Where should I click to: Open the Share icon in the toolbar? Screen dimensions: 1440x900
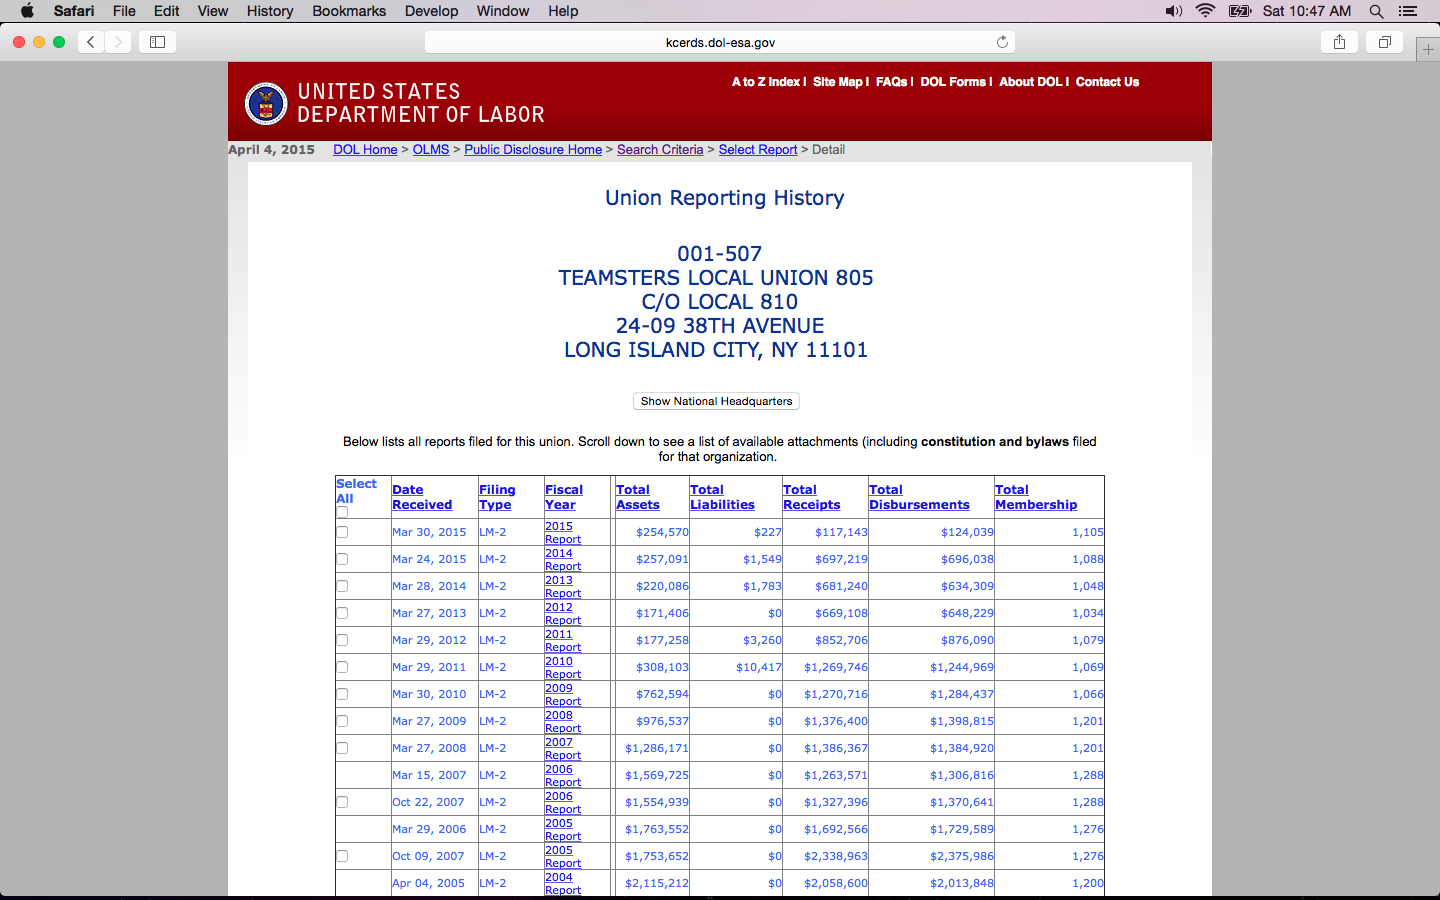(x=1339, y=42)
